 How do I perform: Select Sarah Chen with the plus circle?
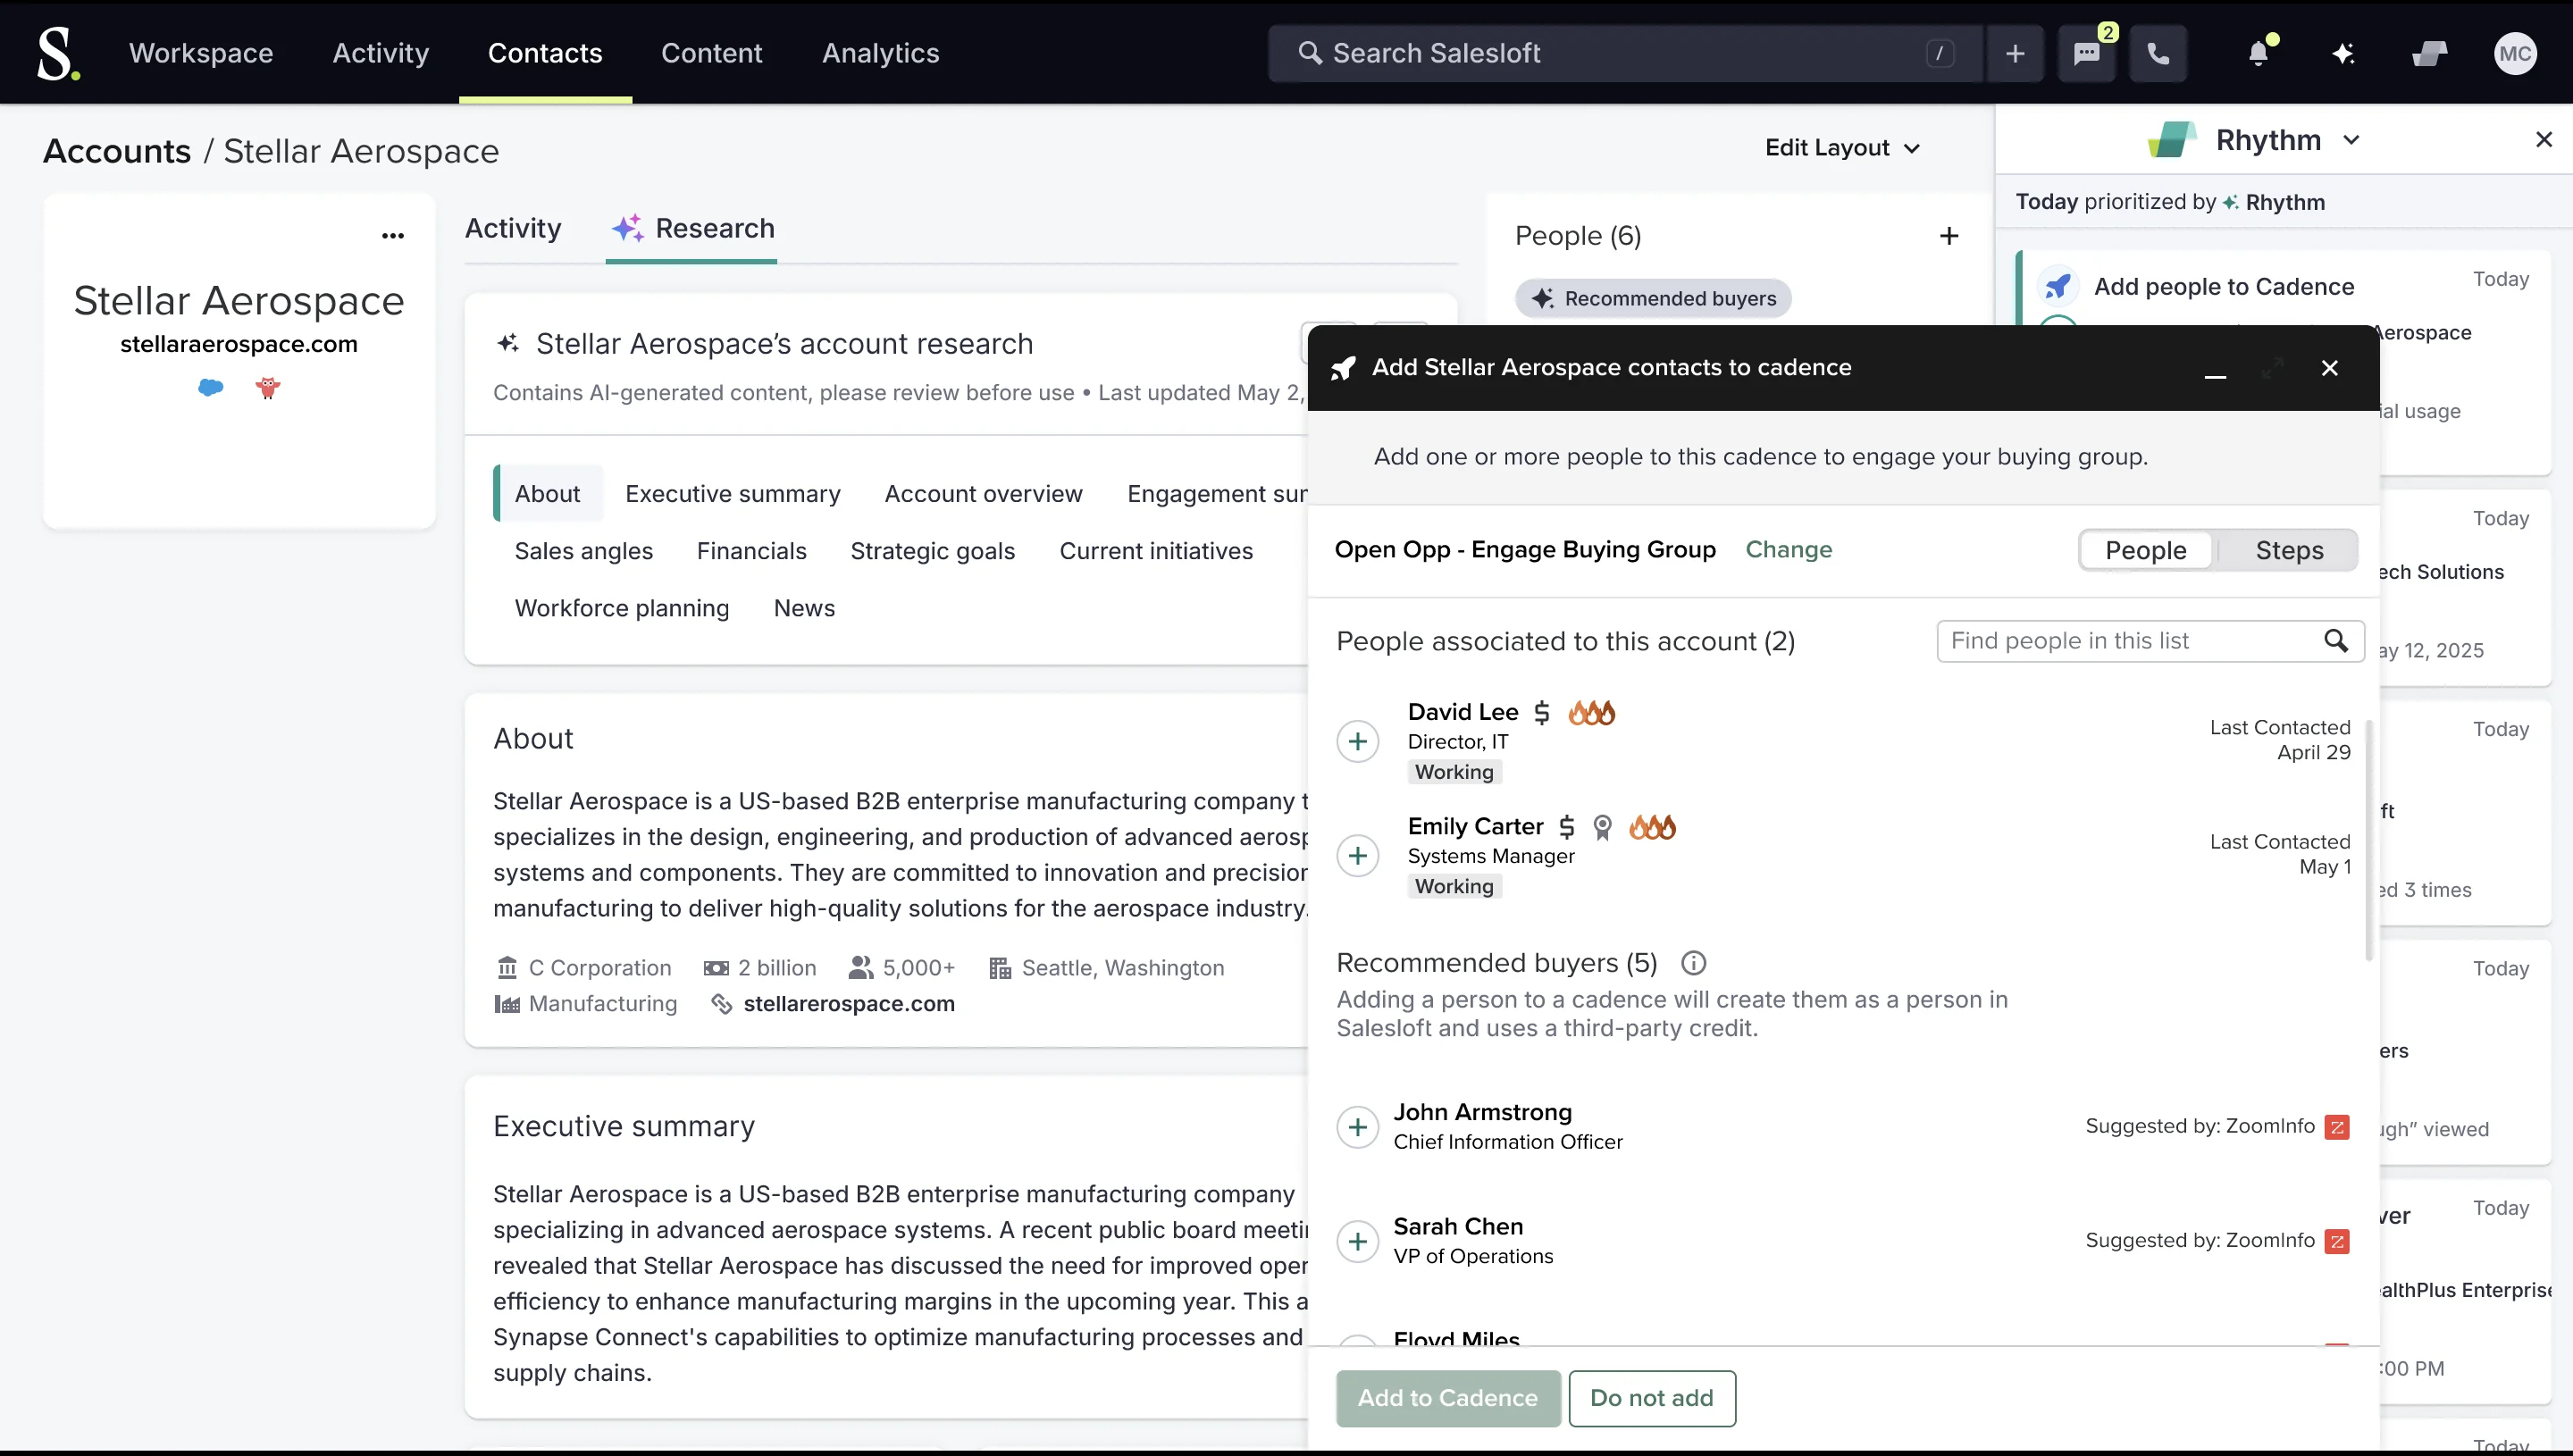(x=1358, y=1241)
